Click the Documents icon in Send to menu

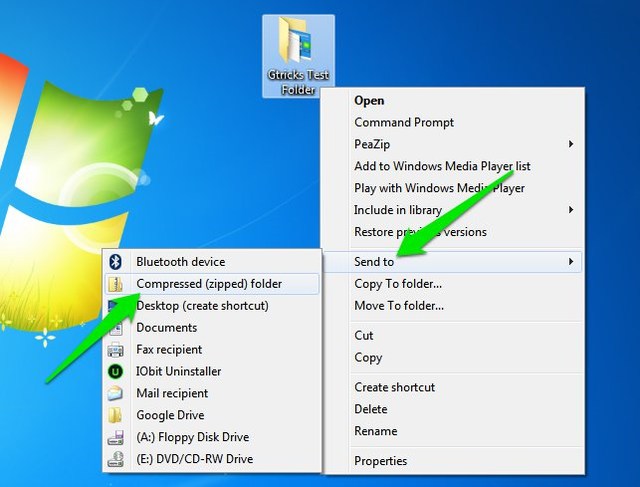click(116, 328)
